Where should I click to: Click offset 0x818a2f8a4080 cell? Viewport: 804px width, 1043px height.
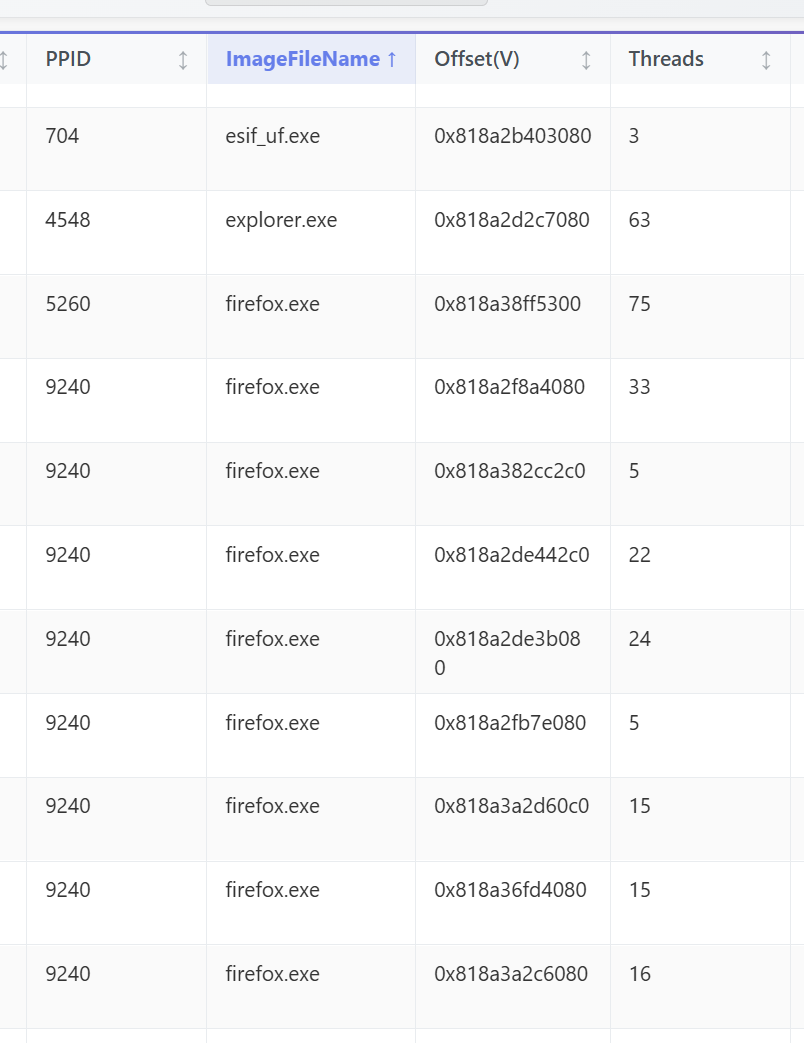point(513,400)
